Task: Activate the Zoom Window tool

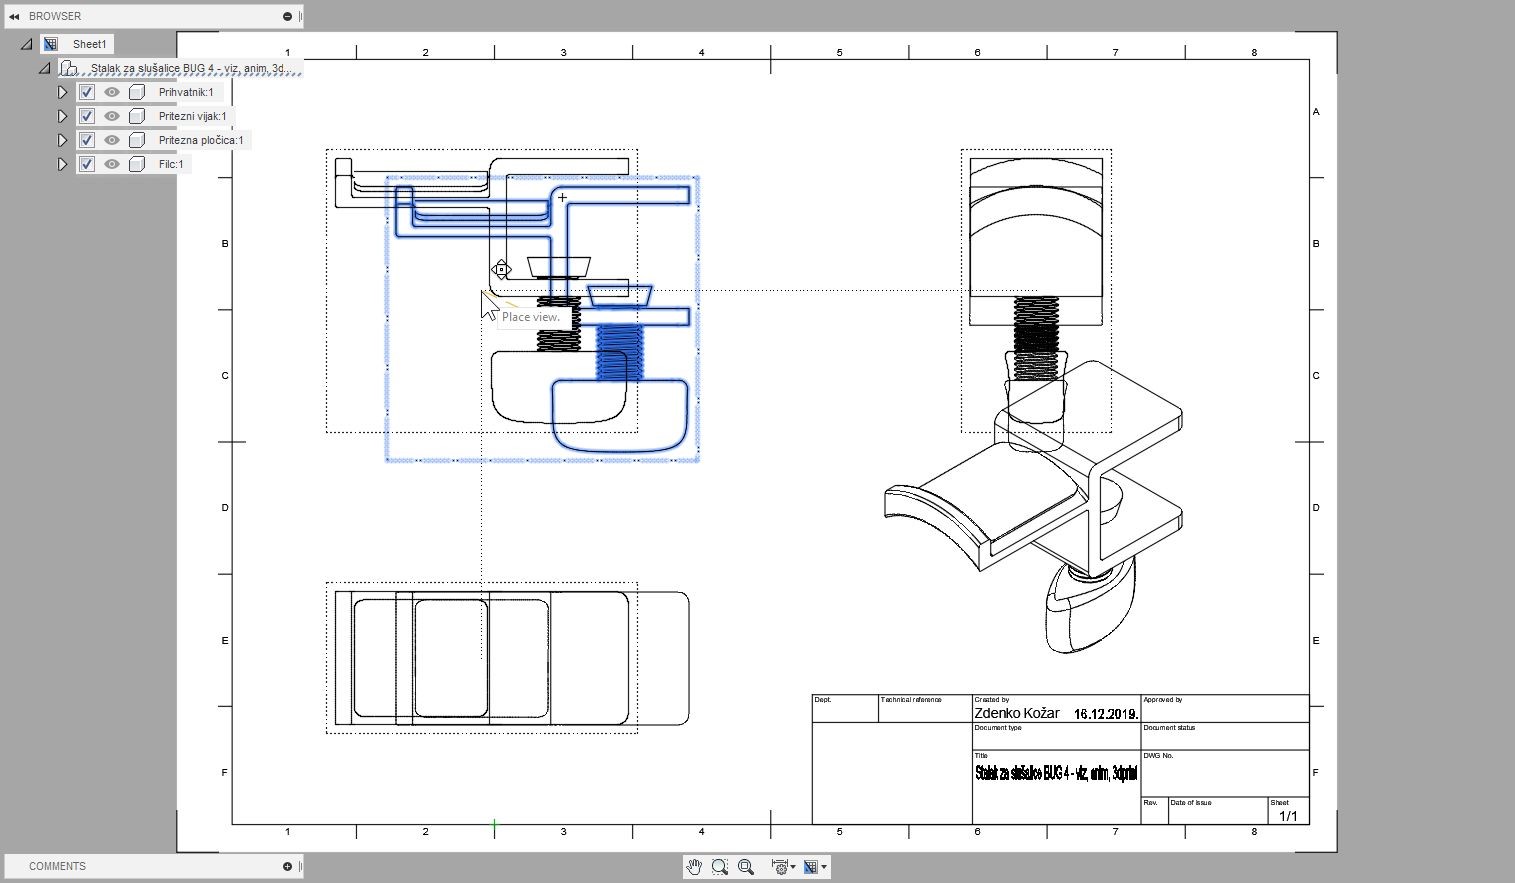Action: pos(720,867)
